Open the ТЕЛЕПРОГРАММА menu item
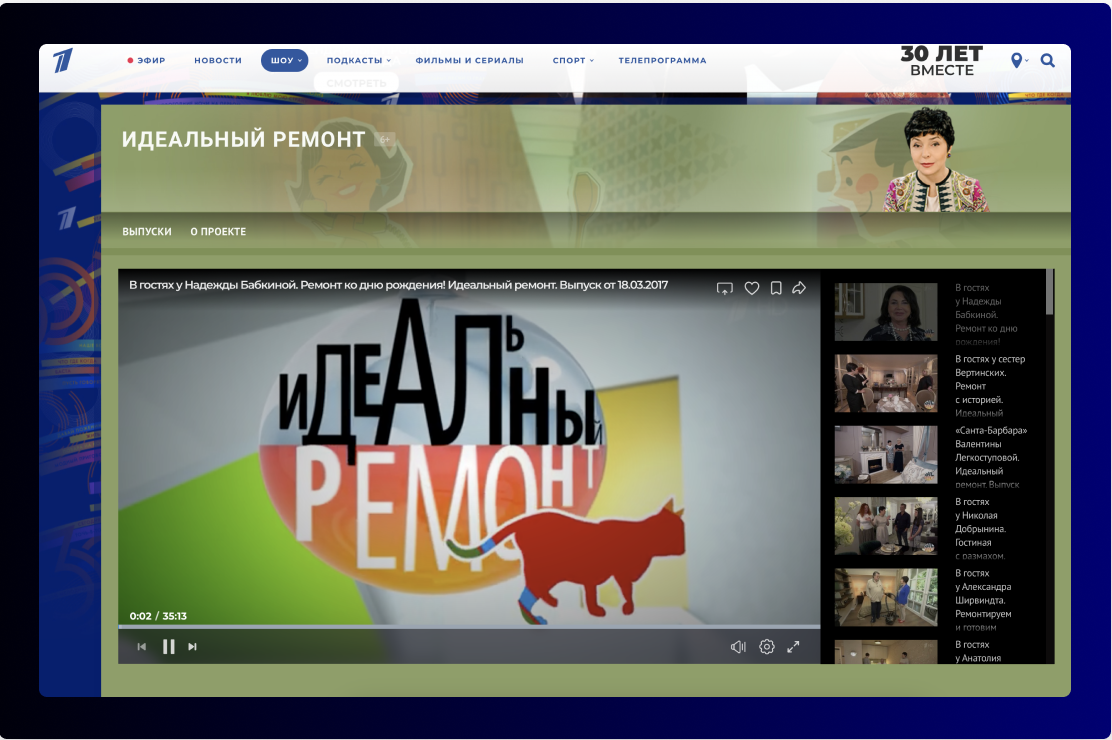 click(x=662, y=60)
